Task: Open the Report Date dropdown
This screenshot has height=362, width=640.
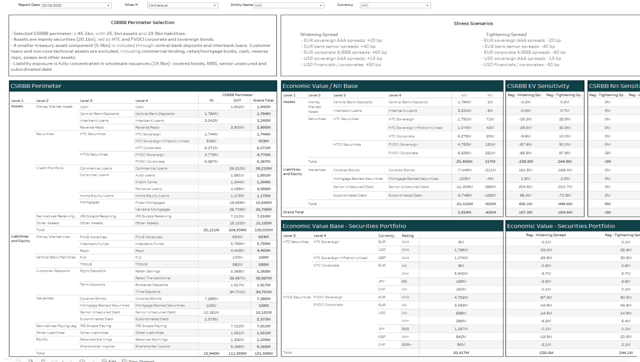Action: point(76,5)
